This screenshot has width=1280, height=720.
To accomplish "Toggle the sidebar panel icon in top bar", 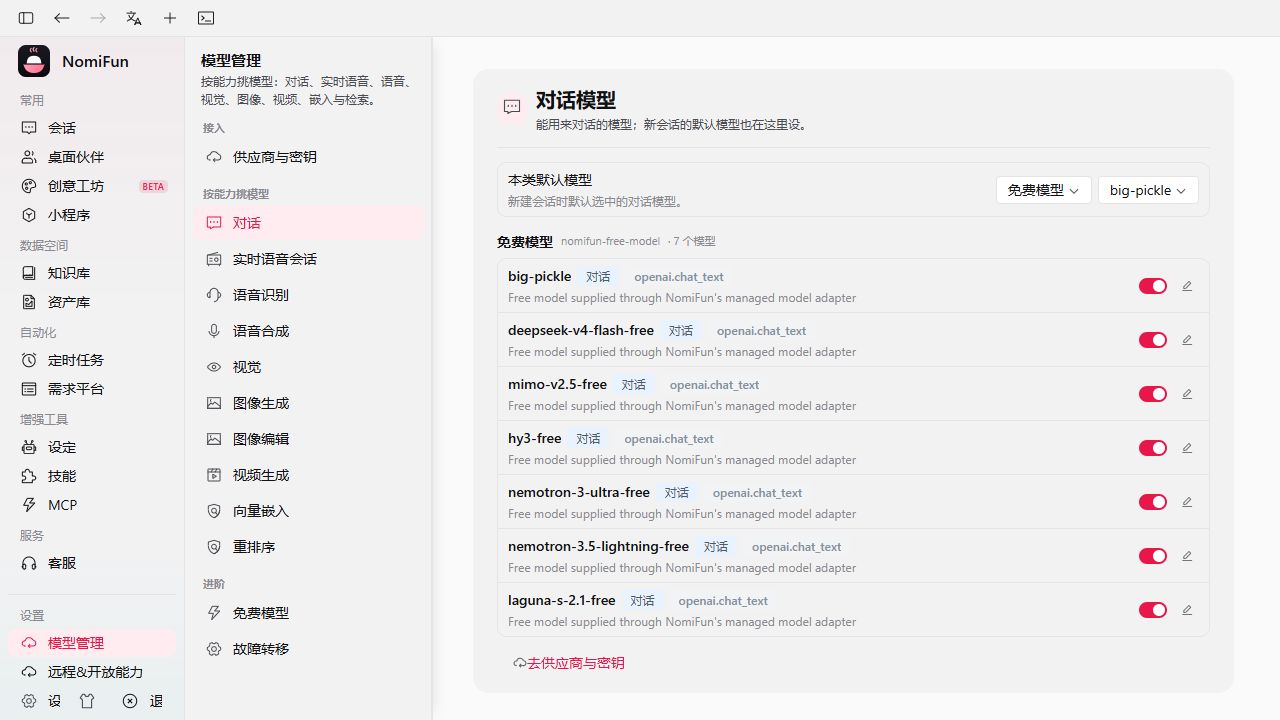I will (x=26, y=18).
